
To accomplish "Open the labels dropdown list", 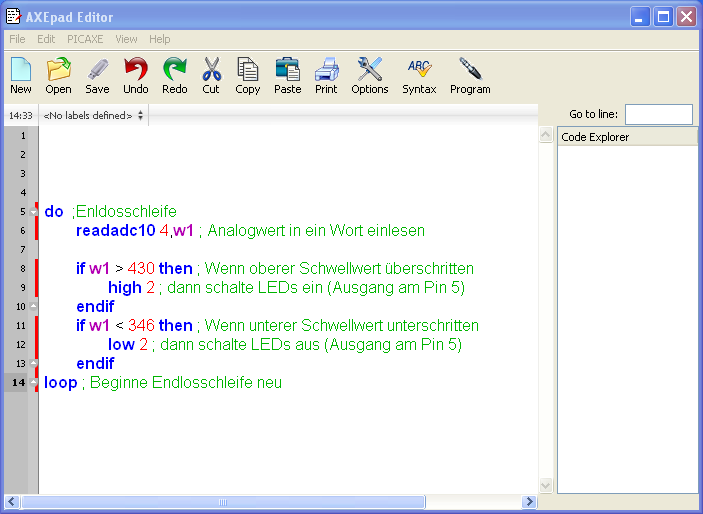I will 94,116.
